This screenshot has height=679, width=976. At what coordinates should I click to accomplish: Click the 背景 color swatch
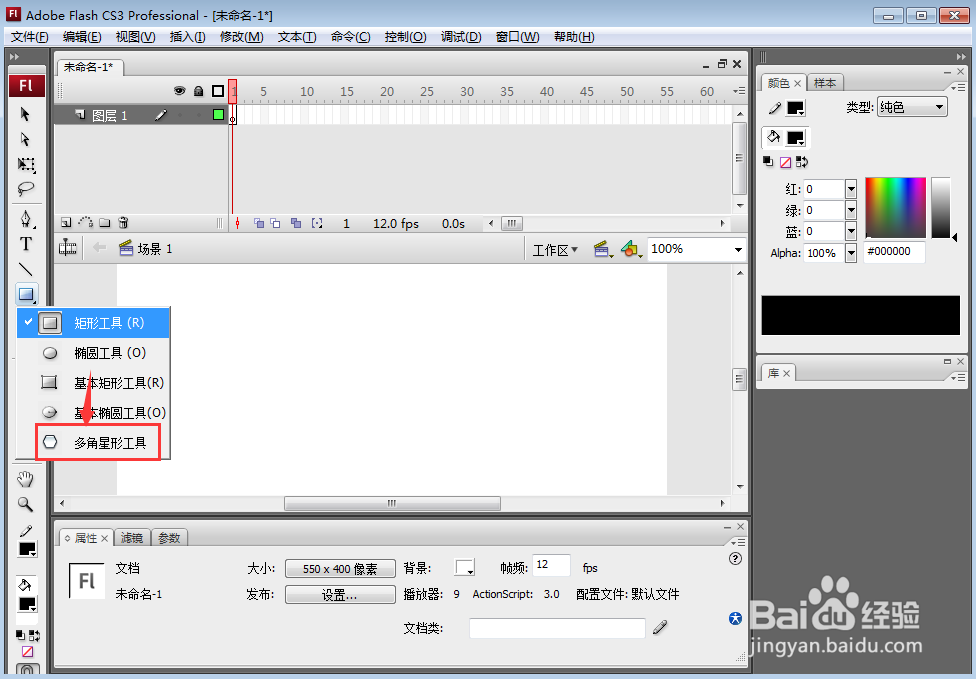pyautogui.click(x=464, y=568)
